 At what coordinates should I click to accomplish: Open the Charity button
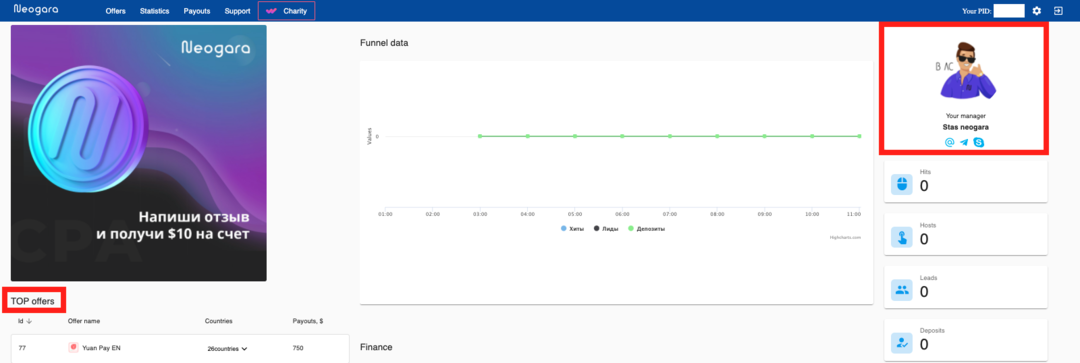click(x=287, y=11)
